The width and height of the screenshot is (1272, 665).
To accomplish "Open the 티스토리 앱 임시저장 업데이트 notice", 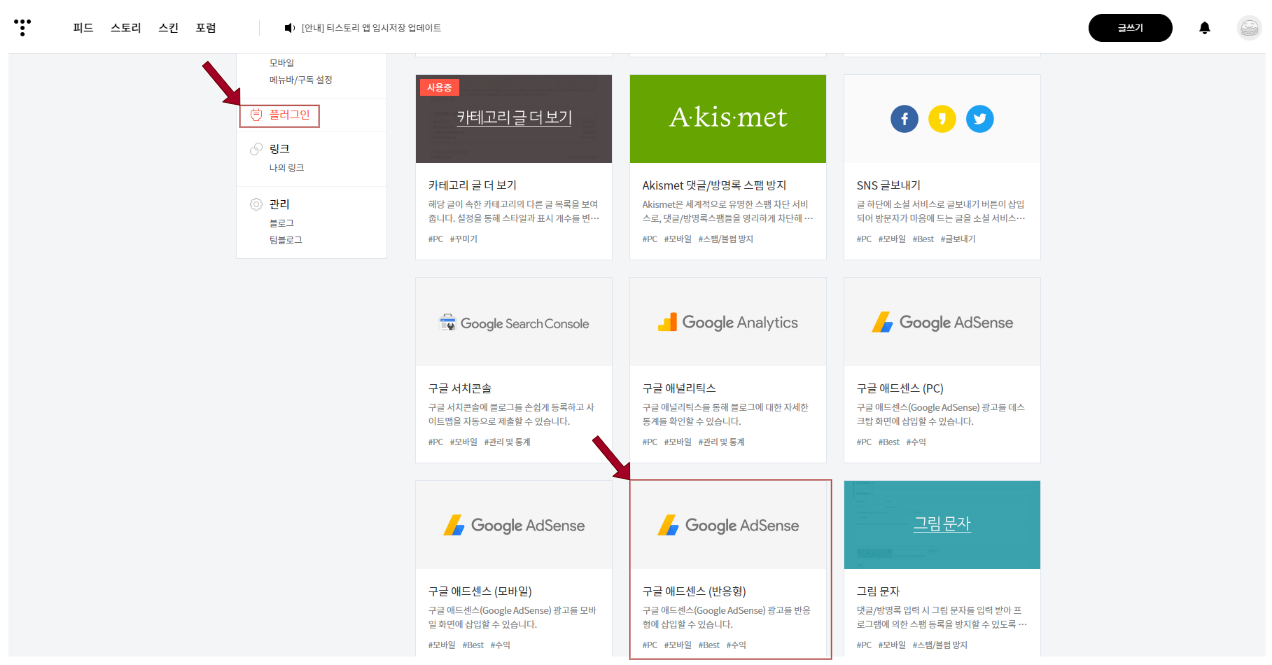I will pyautogui.click(x=371, y=28).
